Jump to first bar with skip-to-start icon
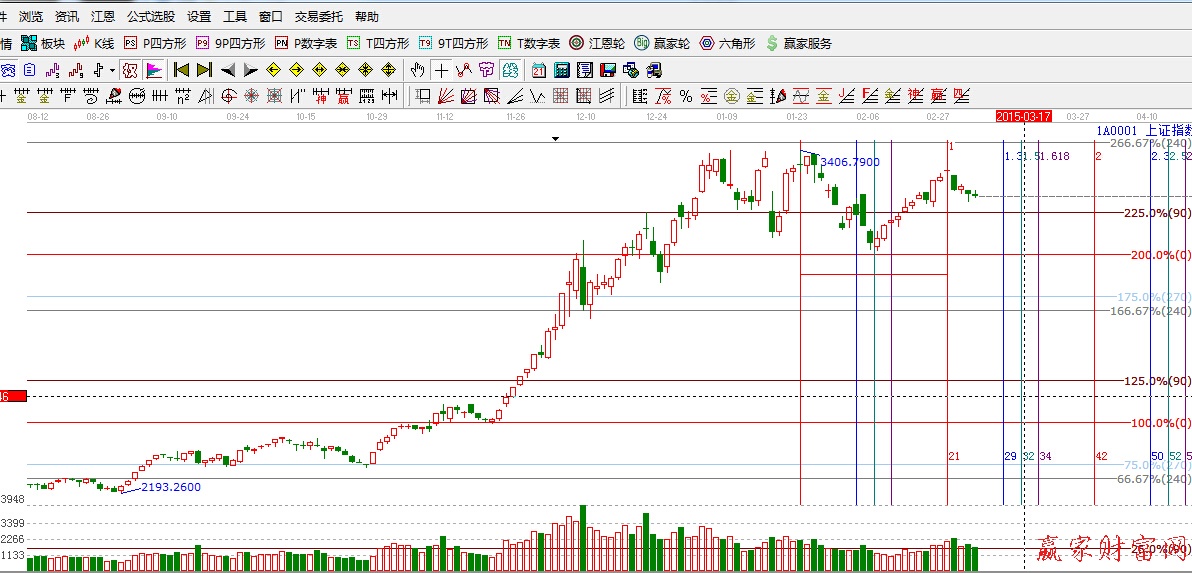This screenshot has height=573, width=1192. 181,70
